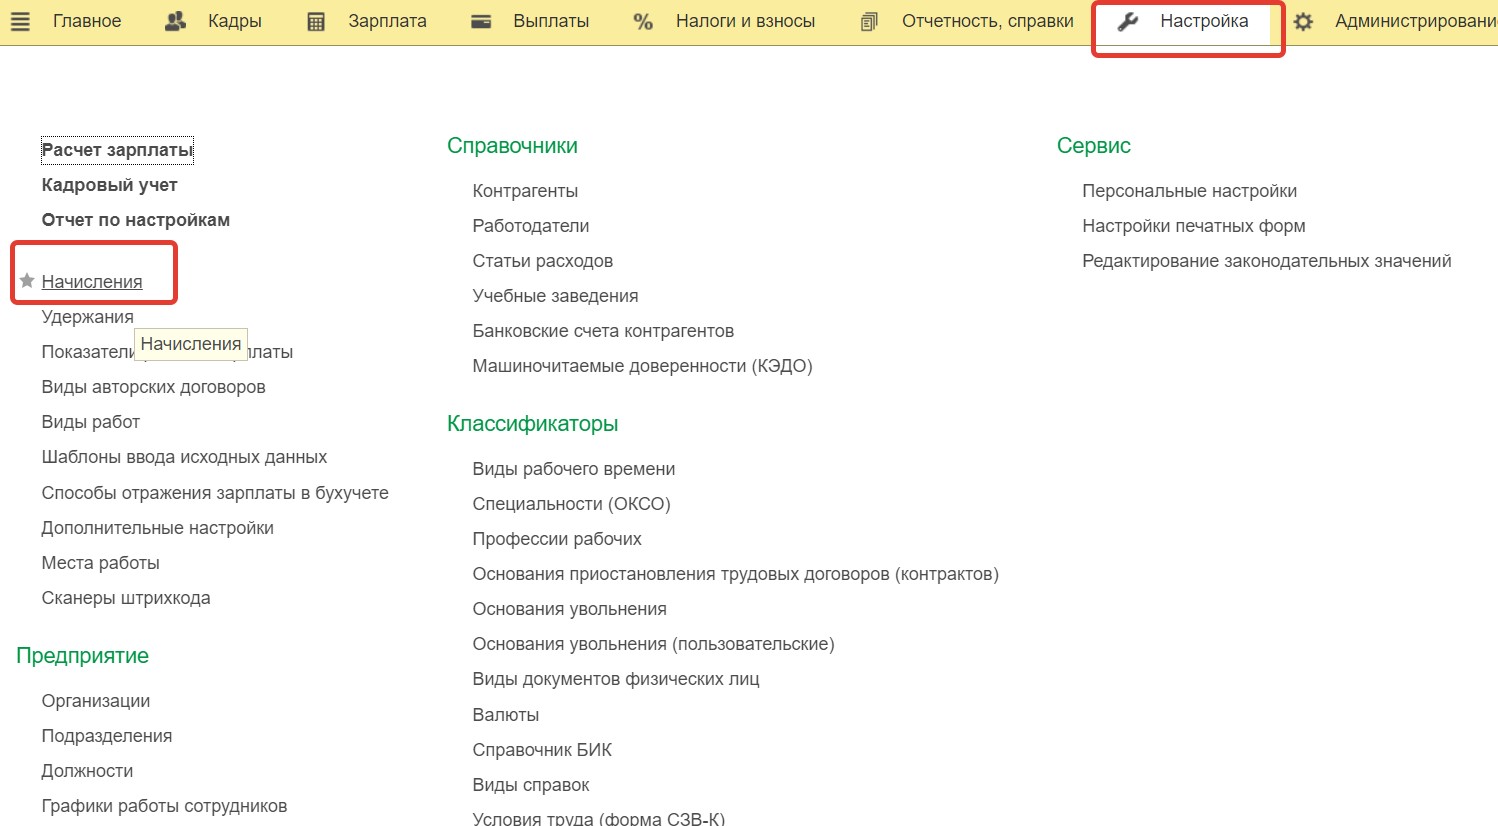Open the Начисления list

click(92, 282)
